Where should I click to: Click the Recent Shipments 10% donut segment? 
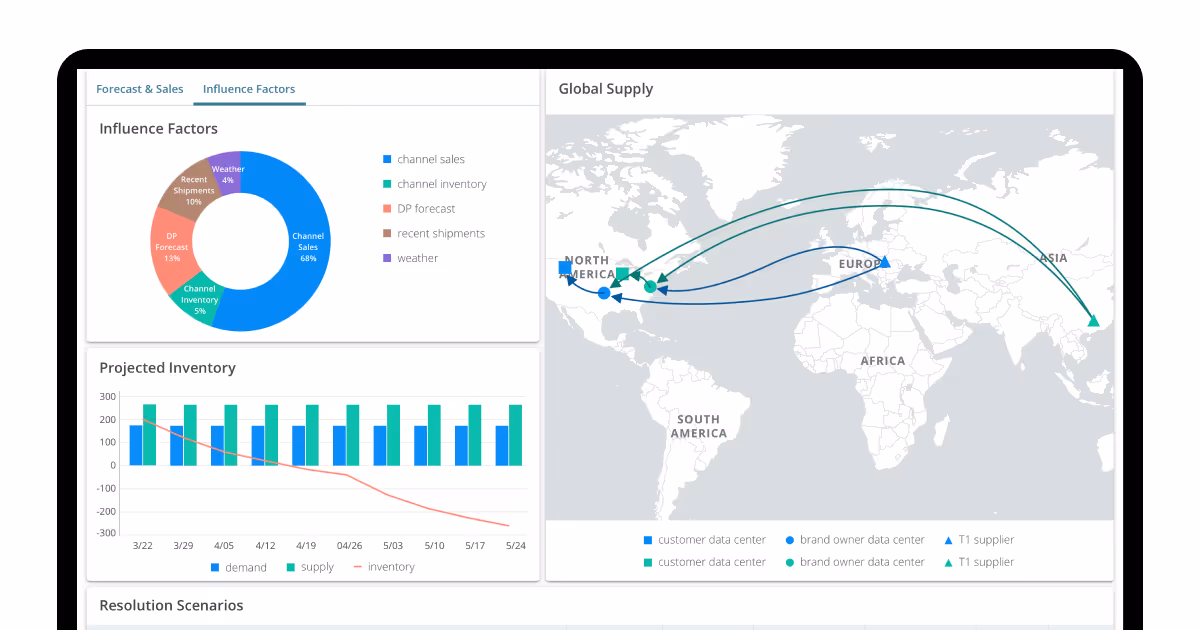tap(190, 188)
